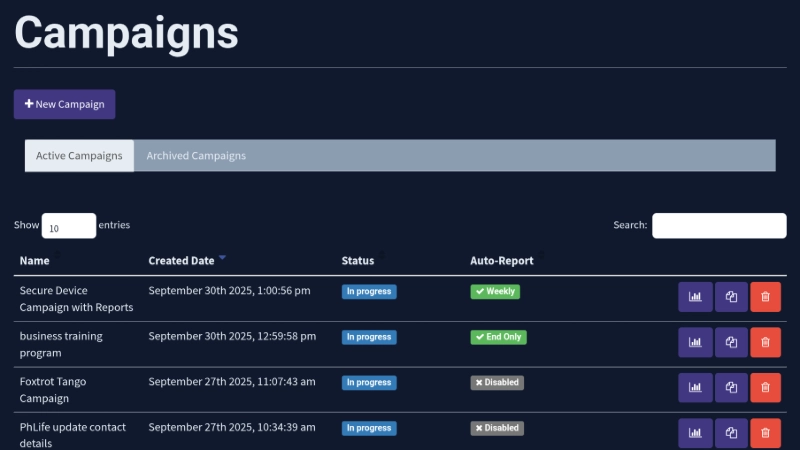The image size is (800, 450).
Task: Click the End Only auto-report badge
Action: (498, 337)
